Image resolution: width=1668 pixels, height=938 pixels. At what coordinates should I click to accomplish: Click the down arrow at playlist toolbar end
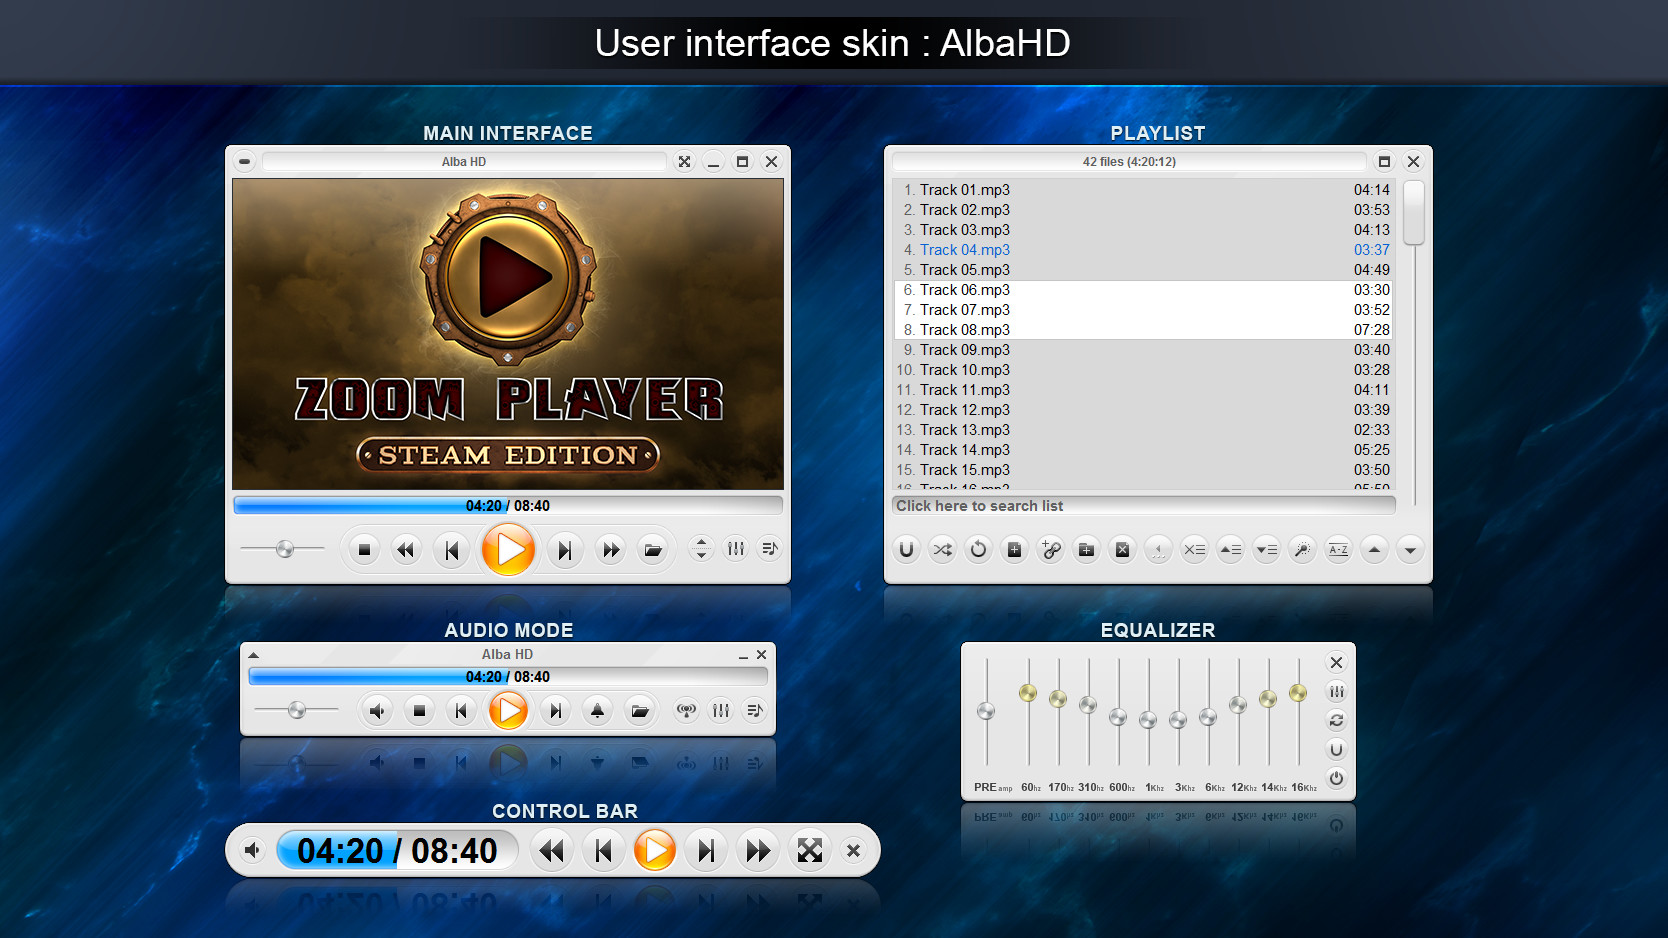click(1410, 549)
